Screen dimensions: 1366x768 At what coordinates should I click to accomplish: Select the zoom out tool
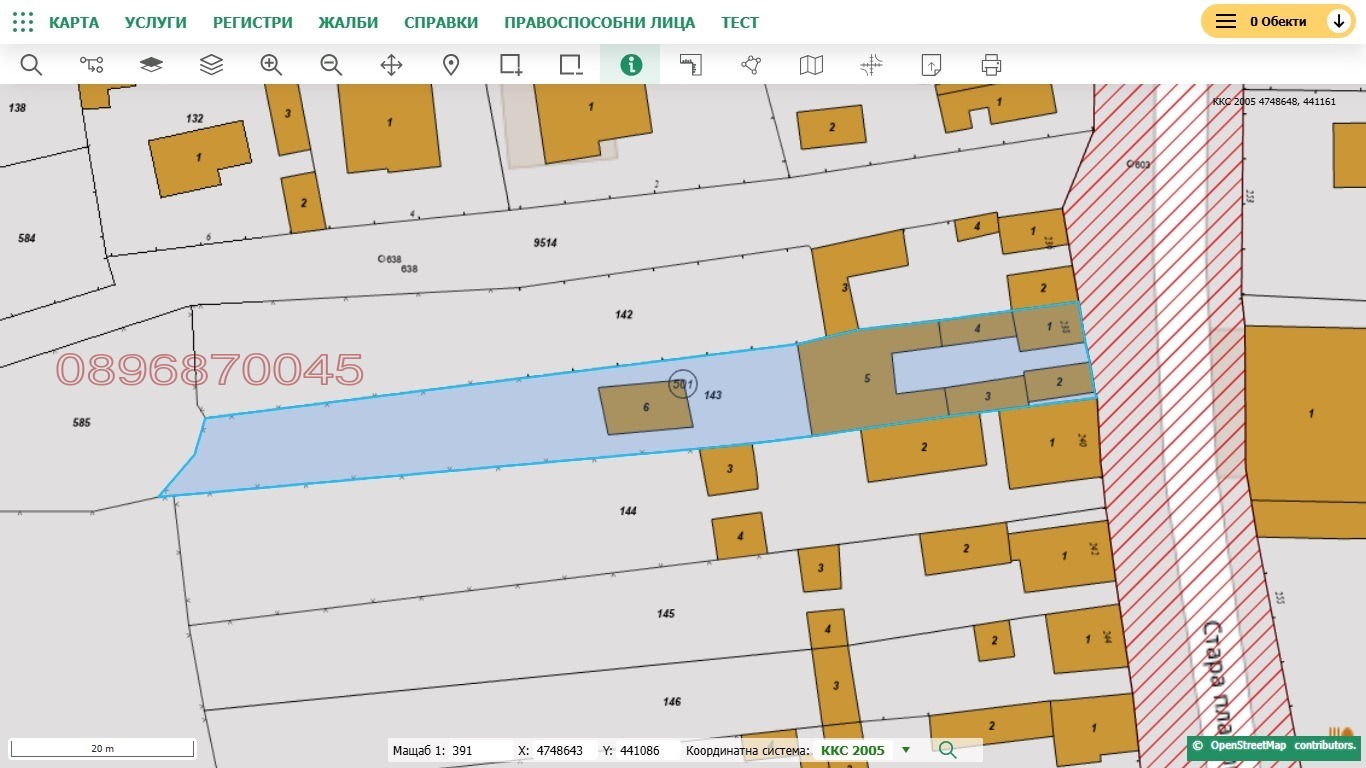coord(331,65)
